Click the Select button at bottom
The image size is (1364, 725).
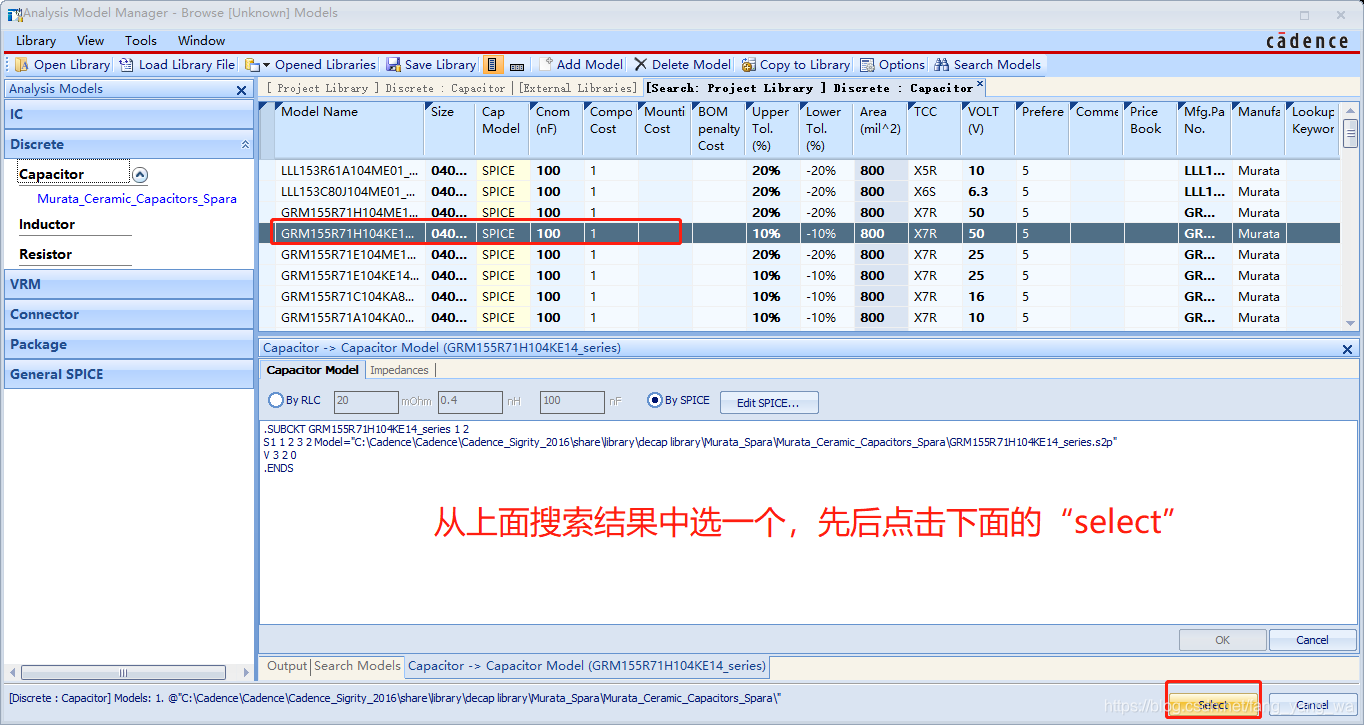click(x=1213, y=704)
